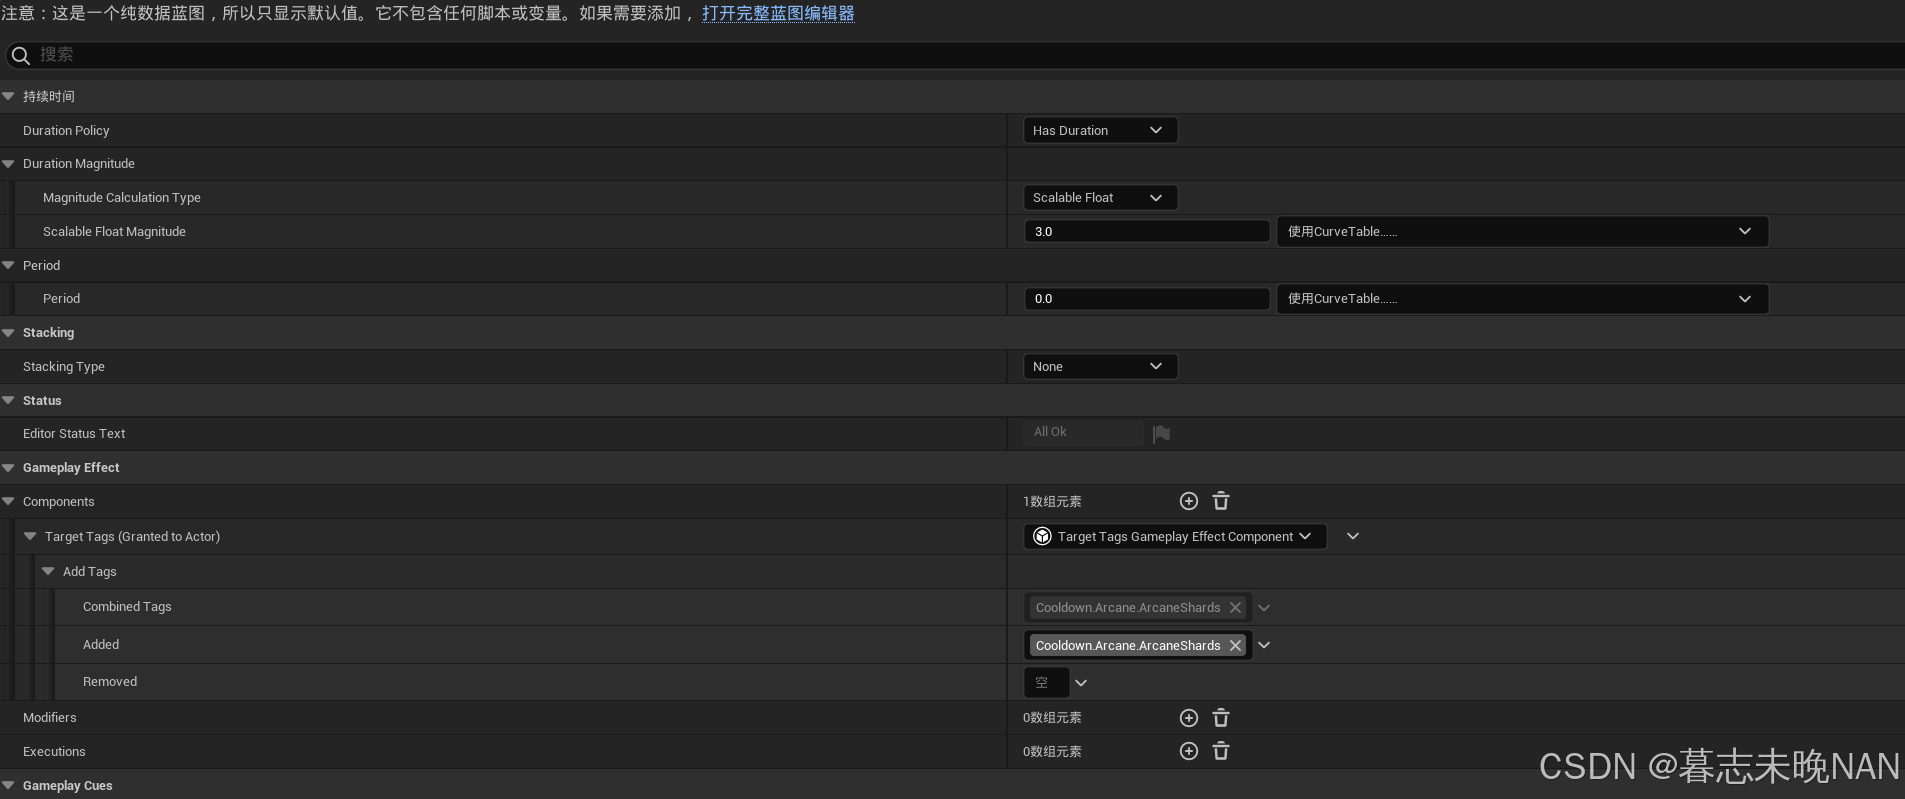Add a new Modifiers array element
This screenshot has height=799, width=1905.
(x=1189, y=718)
